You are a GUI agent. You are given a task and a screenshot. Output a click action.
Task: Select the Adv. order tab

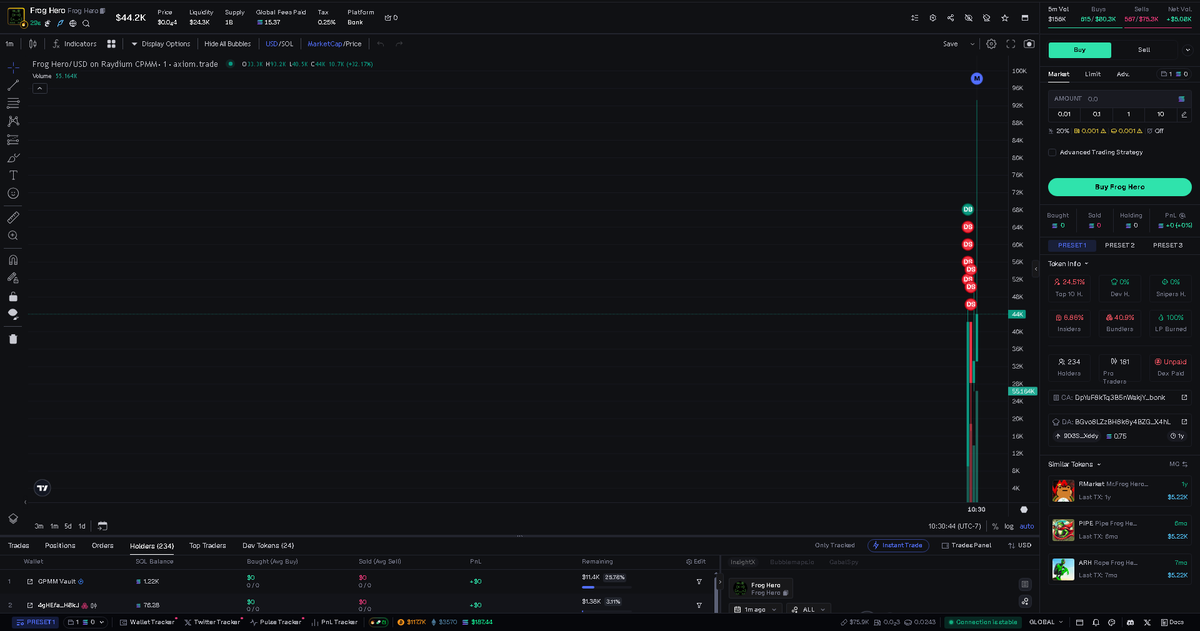click(x=1123, y=74)
